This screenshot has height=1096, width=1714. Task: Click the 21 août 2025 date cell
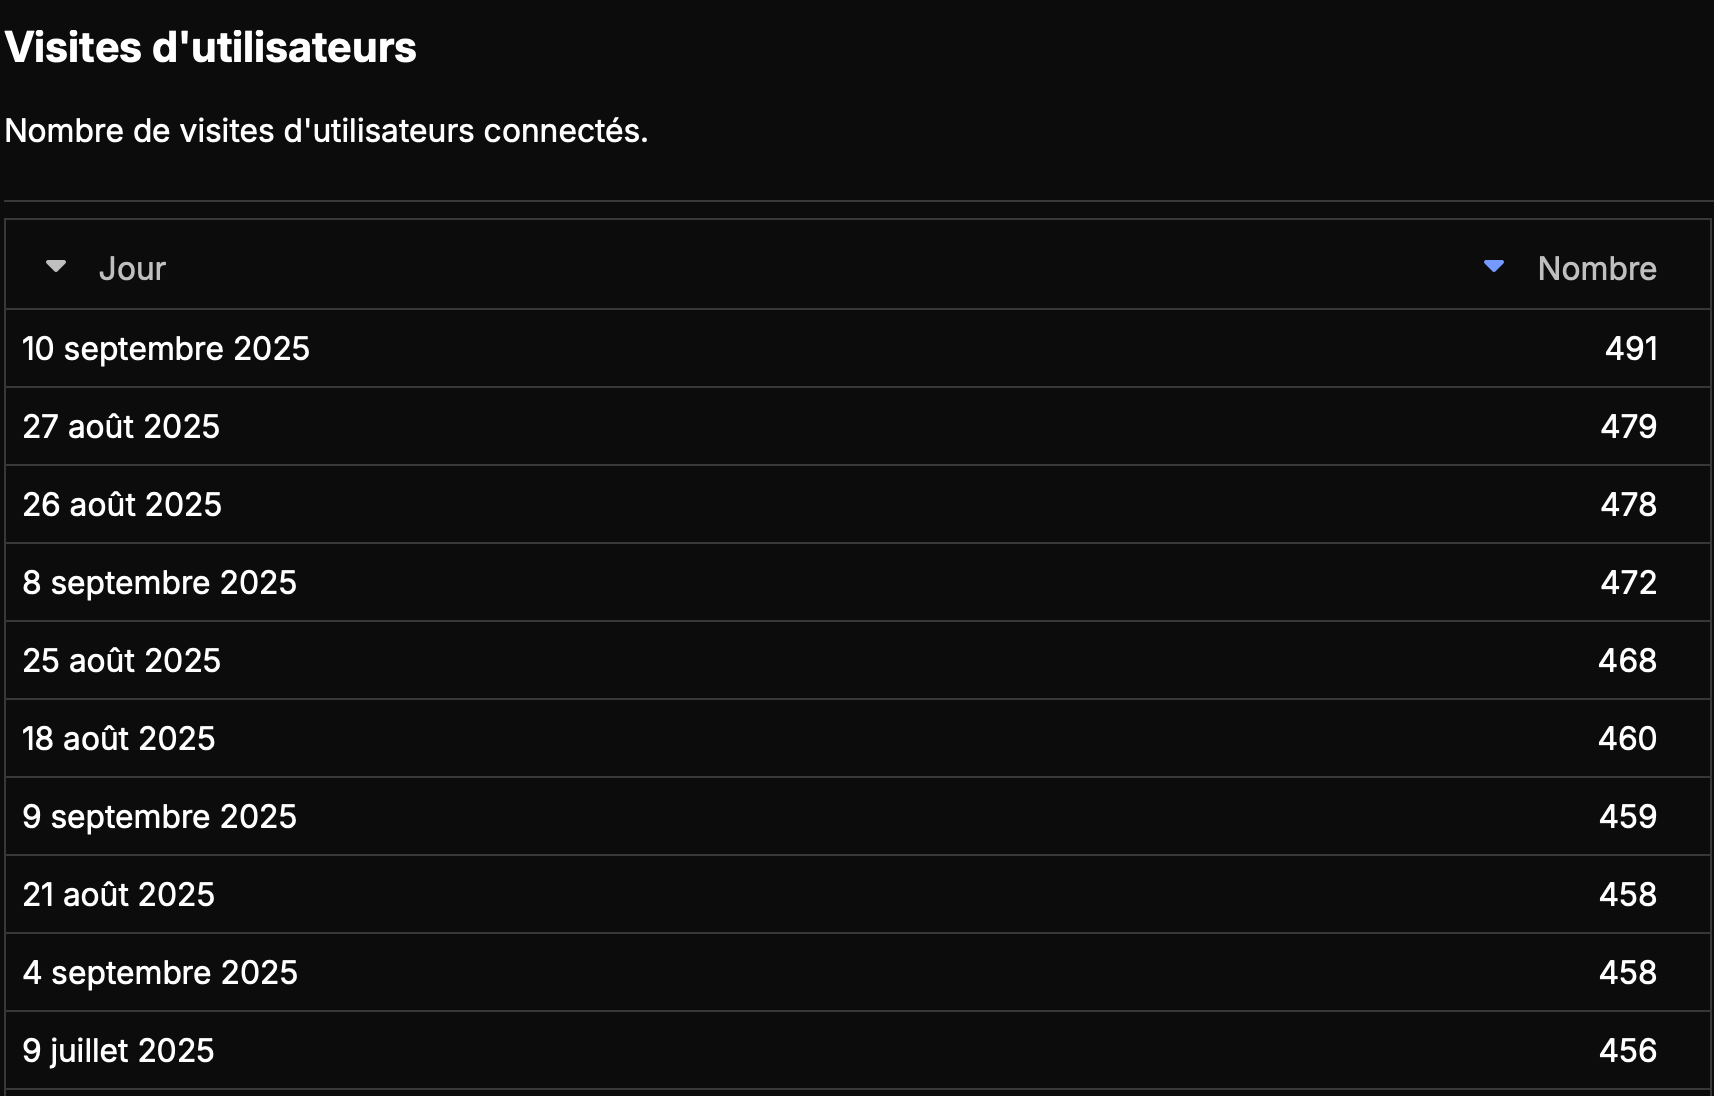119,894
